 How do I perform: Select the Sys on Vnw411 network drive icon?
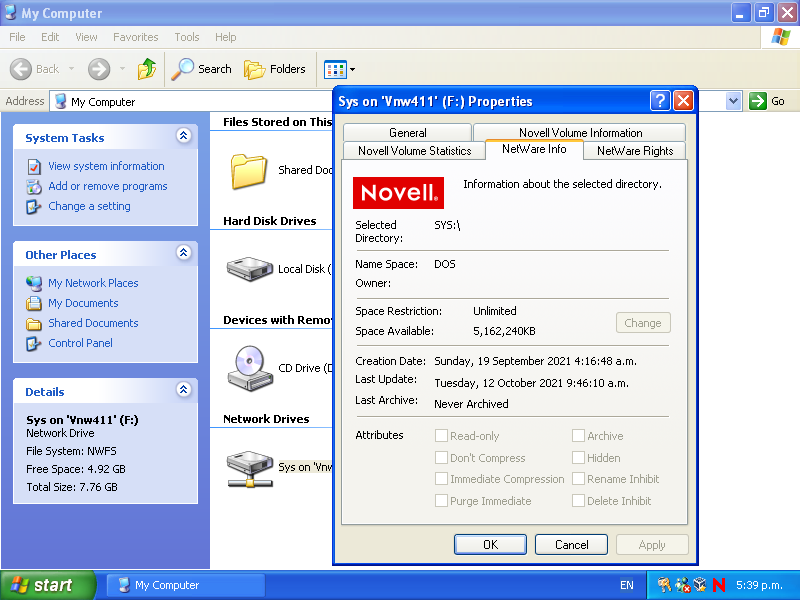click(249, 468)
